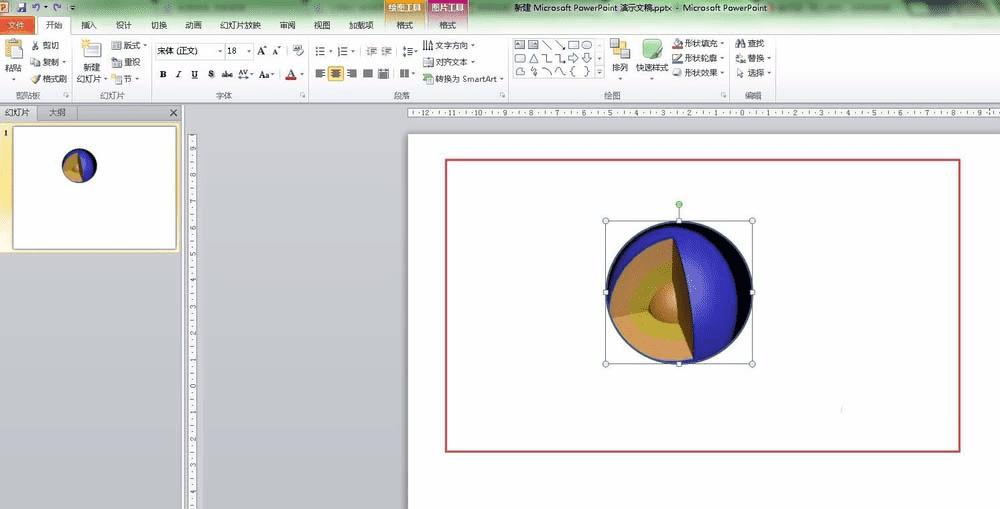Open the 节 (Section) dropdown
Screen dimensions: 1000x509
click(x=125, y=79)
